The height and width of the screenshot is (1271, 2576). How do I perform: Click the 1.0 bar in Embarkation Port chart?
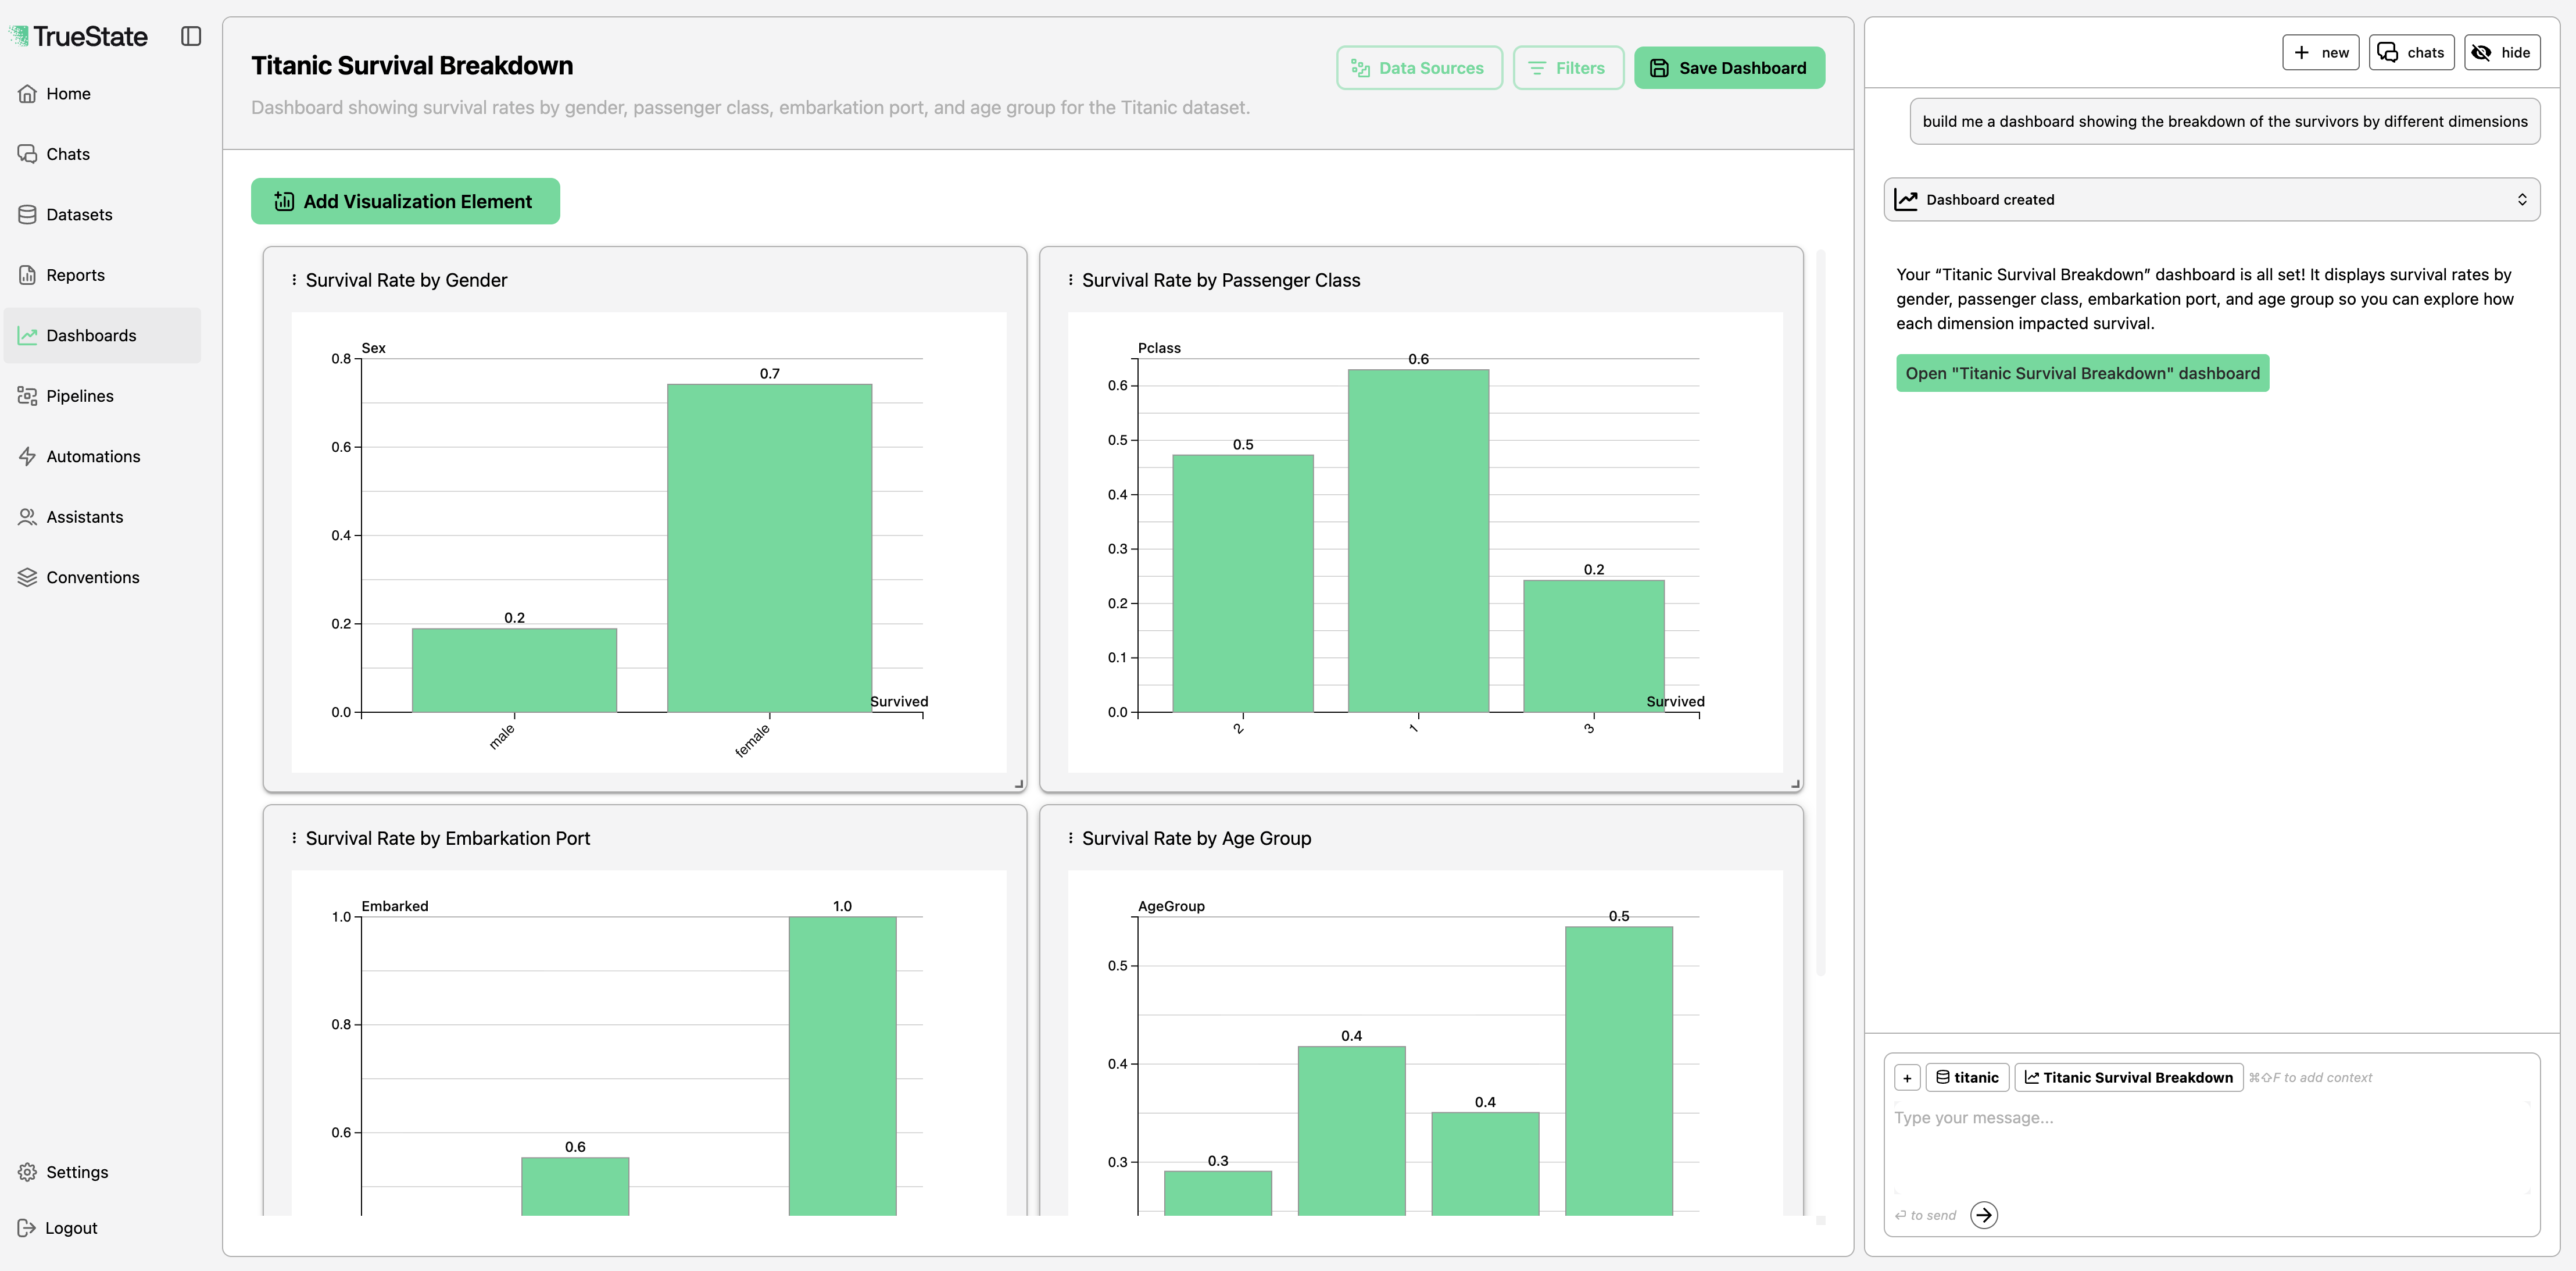[843, 1067]
